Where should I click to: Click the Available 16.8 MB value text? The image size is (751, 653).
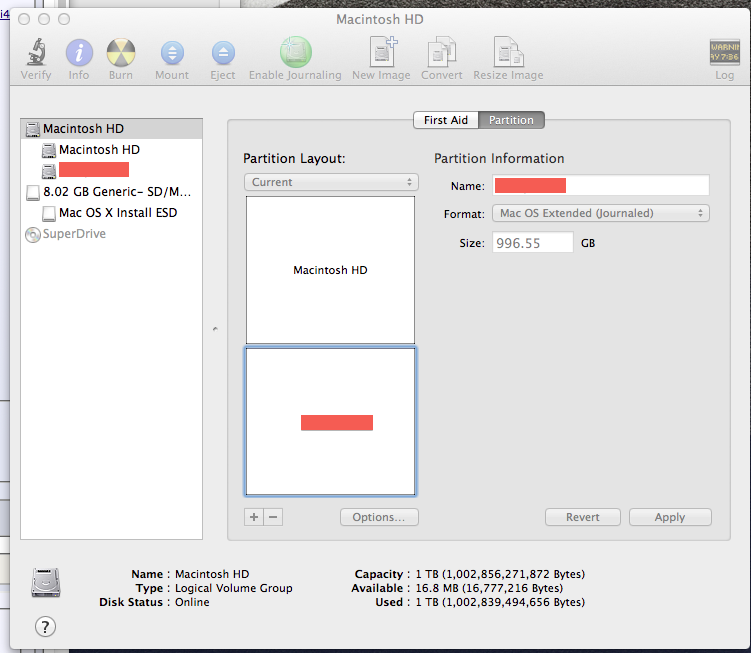489,588
